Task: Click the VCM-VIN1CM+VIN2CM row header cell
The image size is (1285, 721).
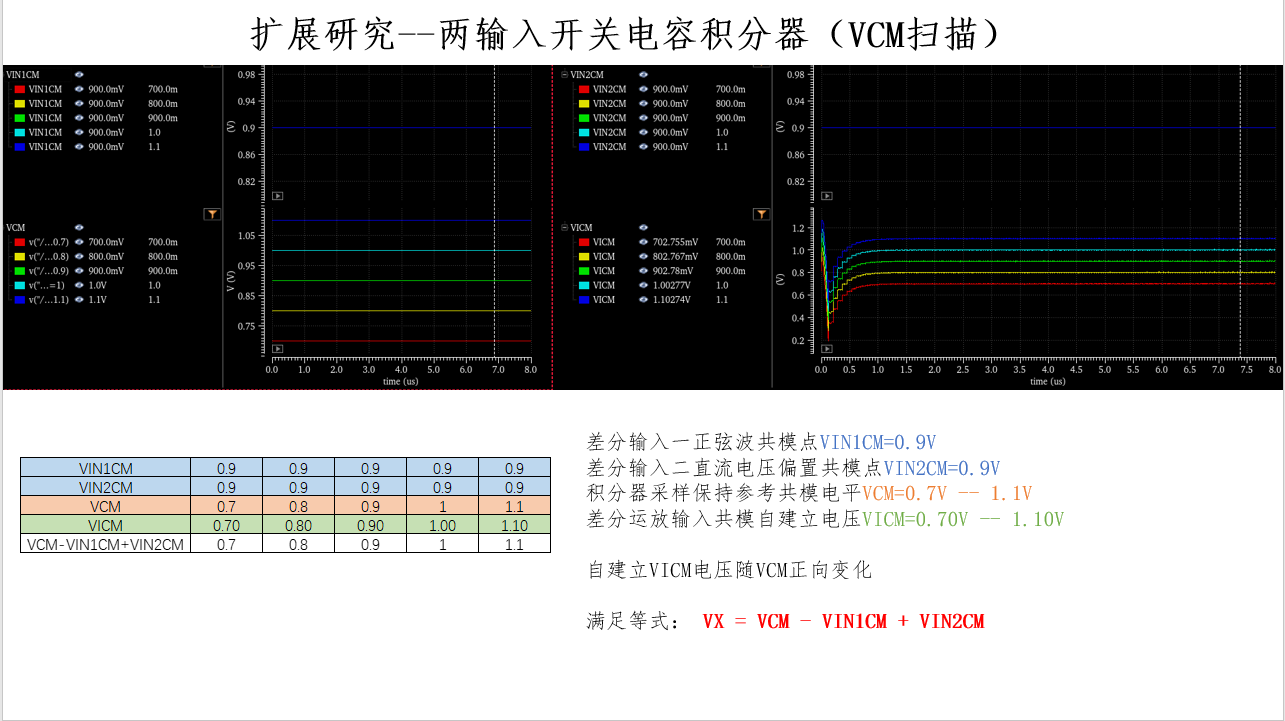Action: [106, 544]
